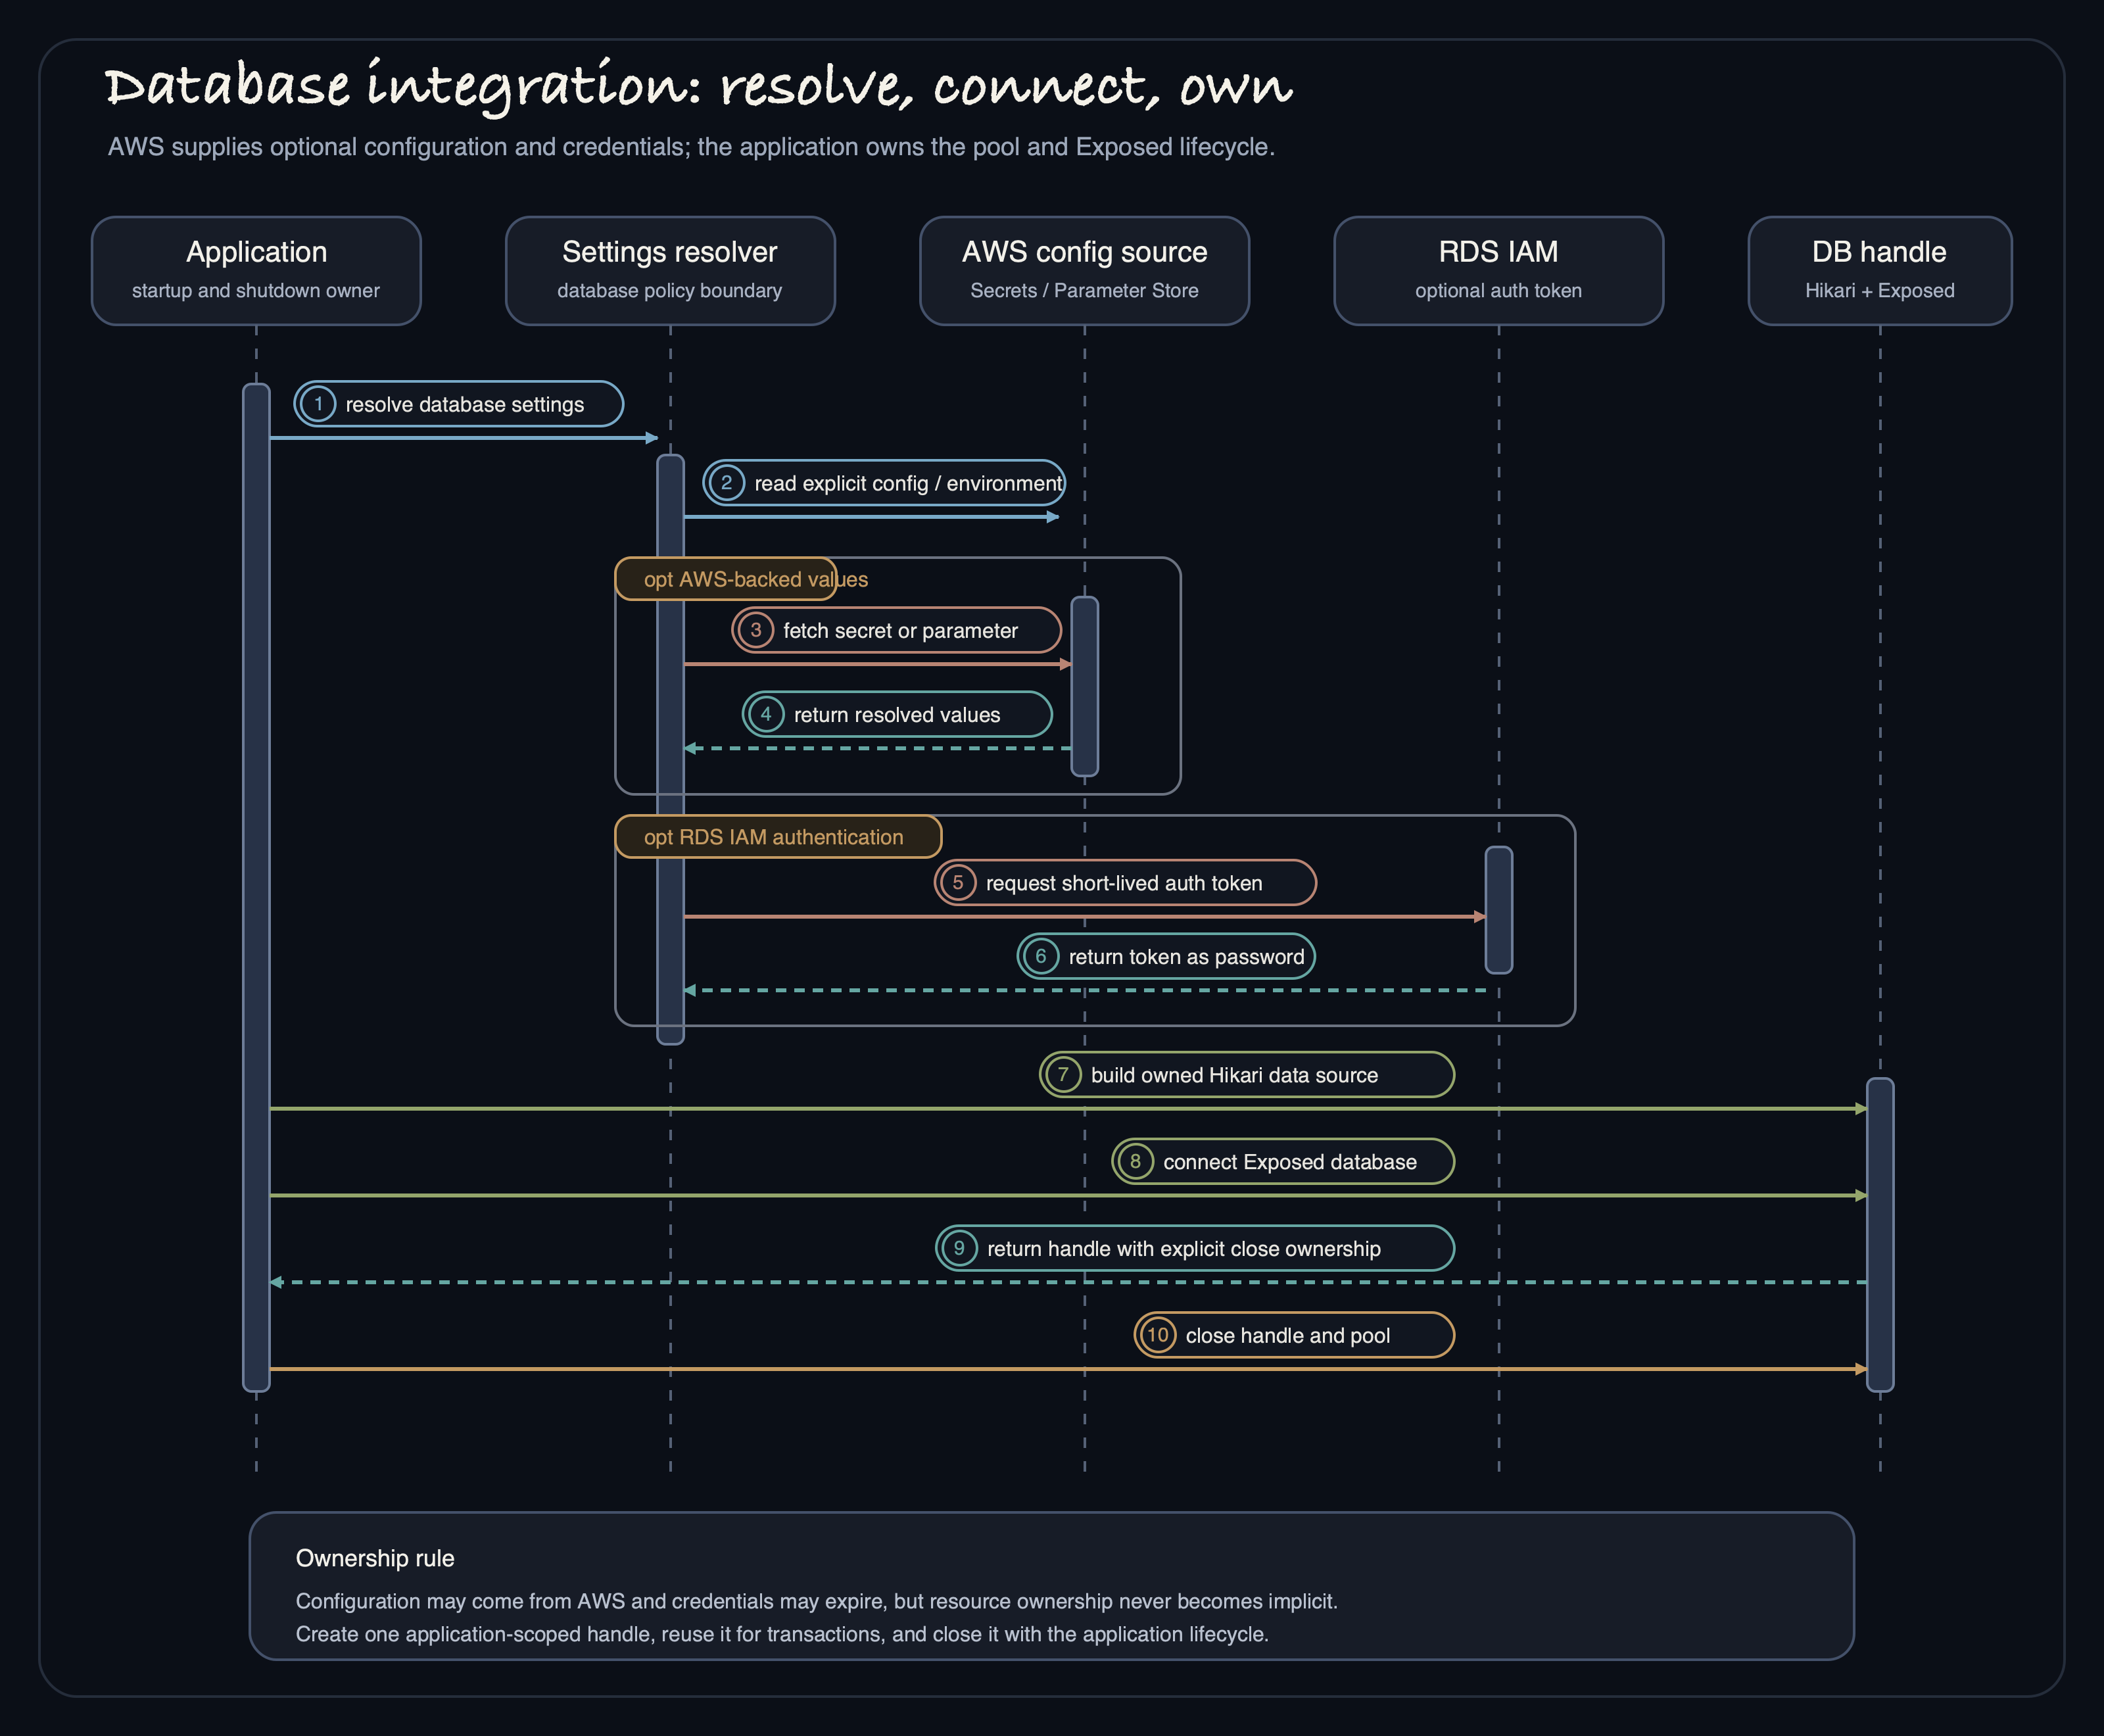Click 'startup and shutdown owner' subtitle
This screenshot has width=2104, height=1736.
[256, 290]
